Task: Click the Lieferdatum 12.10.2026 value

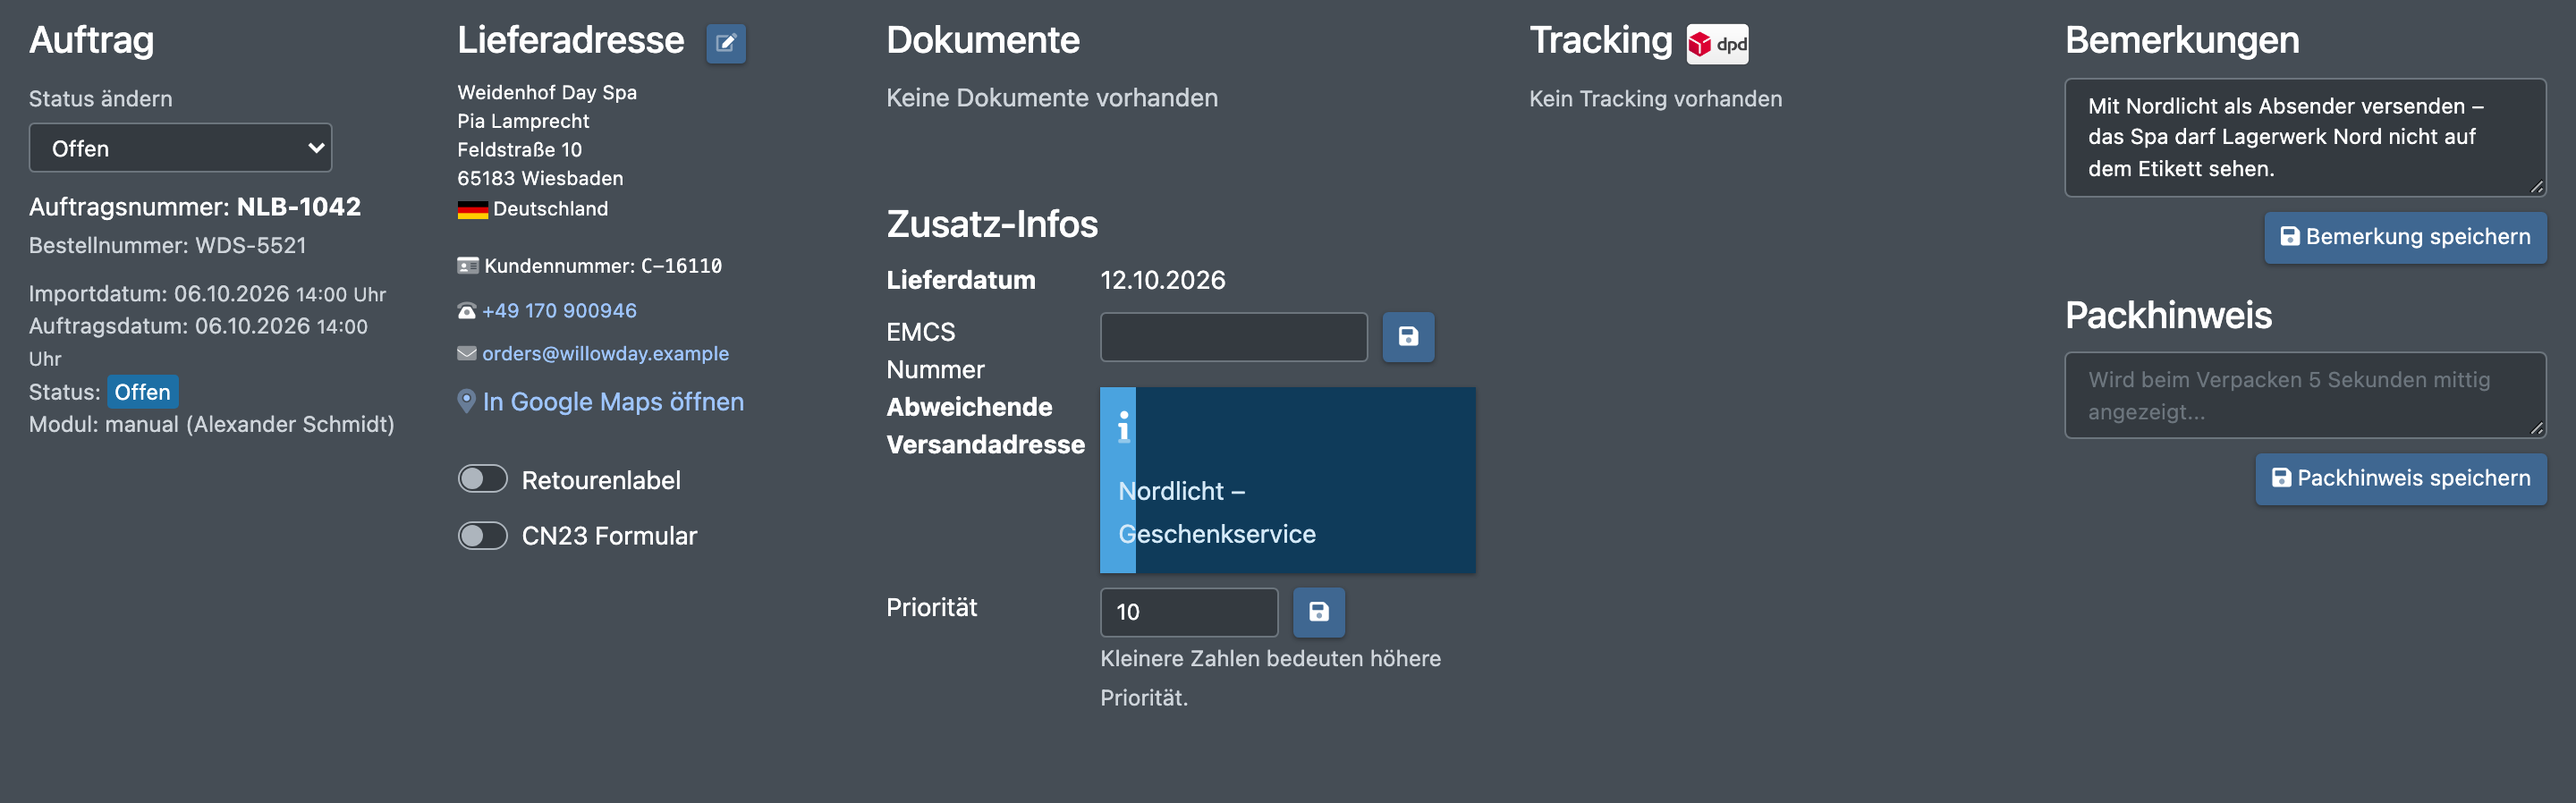Action: [1162, 280]
